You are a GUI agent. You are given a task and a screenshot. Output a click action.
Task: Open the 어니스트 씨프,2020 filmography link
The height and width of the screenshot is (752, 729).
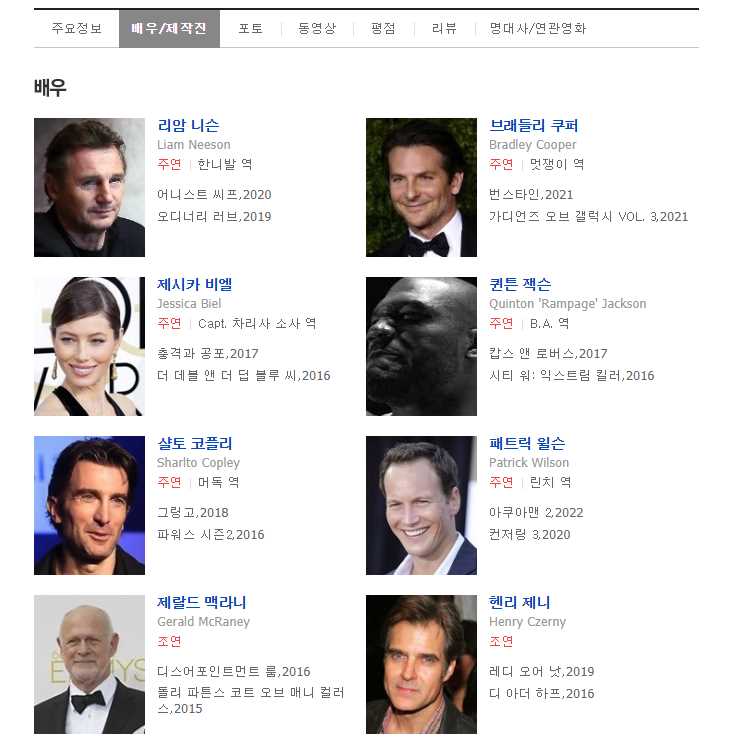click(x=214, y=195)
